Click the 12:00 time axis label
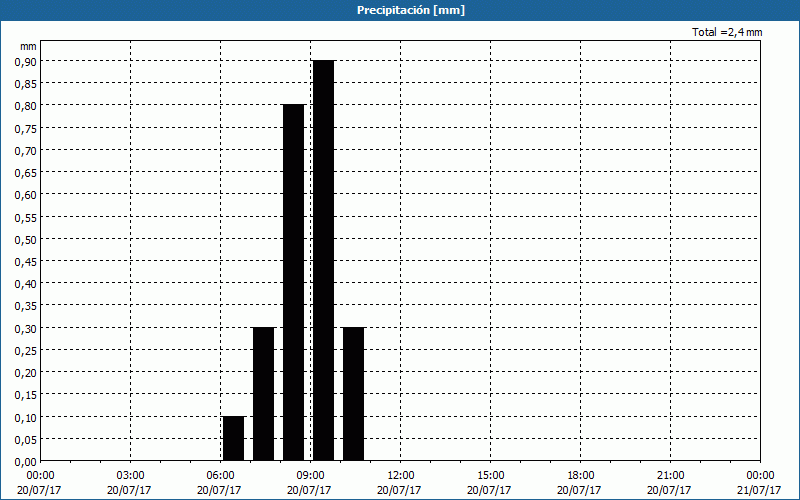This screenshot has height=500, width=800. (401, 476)
